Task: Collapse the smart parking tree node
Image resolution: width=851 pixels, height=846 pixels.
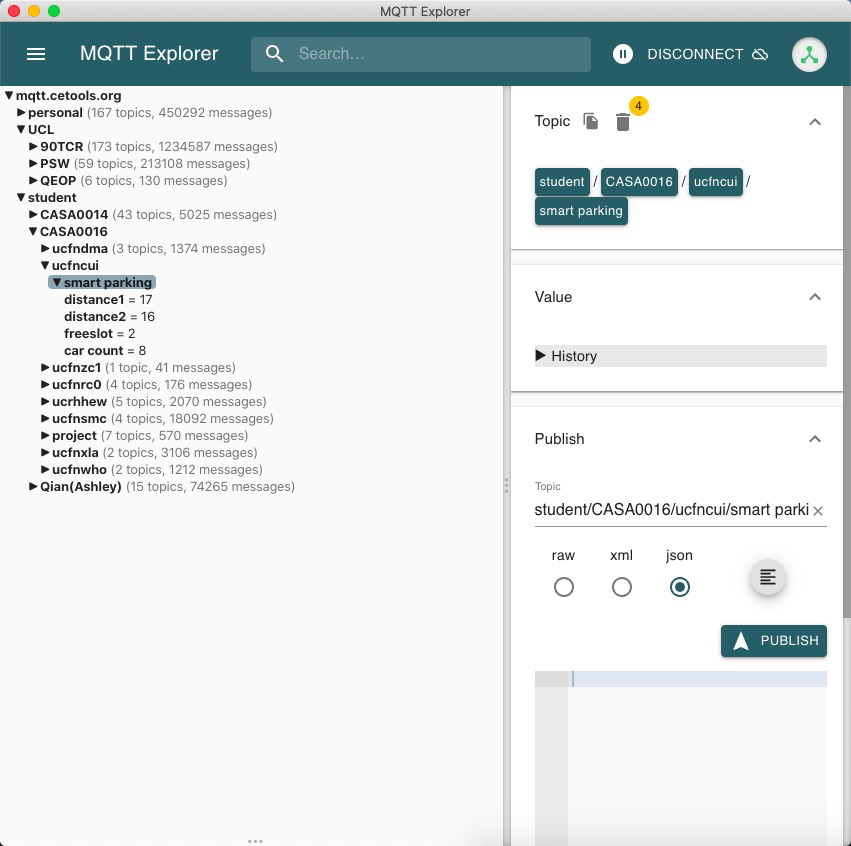Action: coord(57,282)
